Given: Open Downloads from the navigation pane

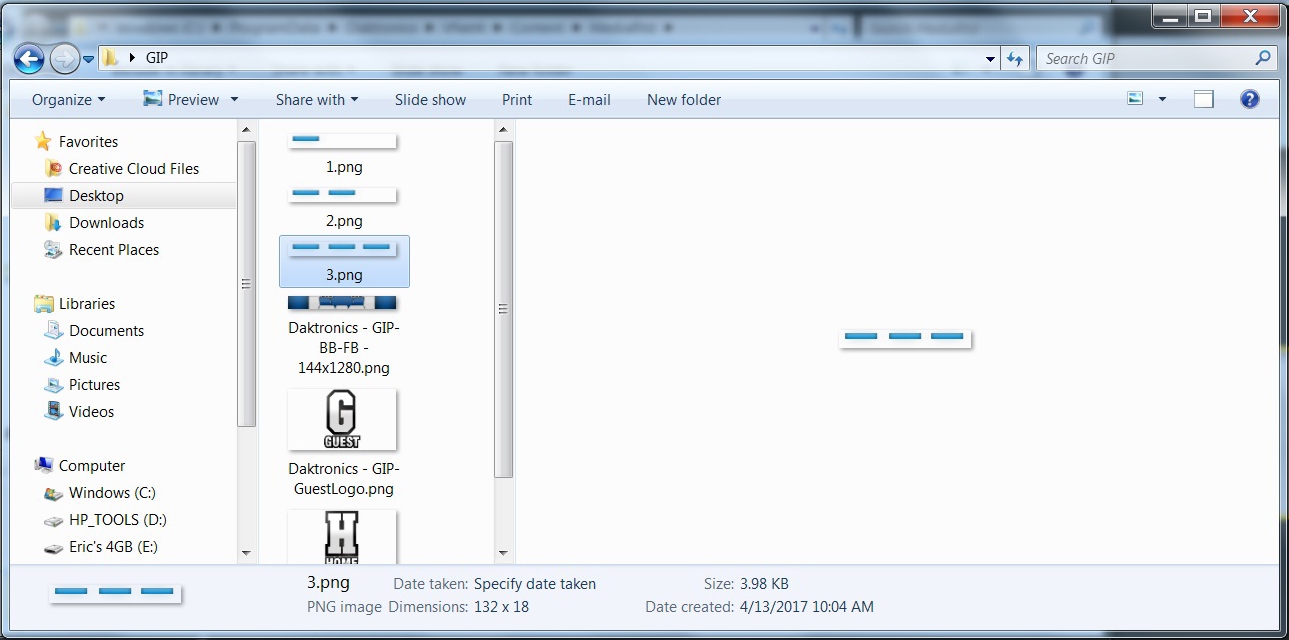Looking at the screenshot, I should (106, 223).
